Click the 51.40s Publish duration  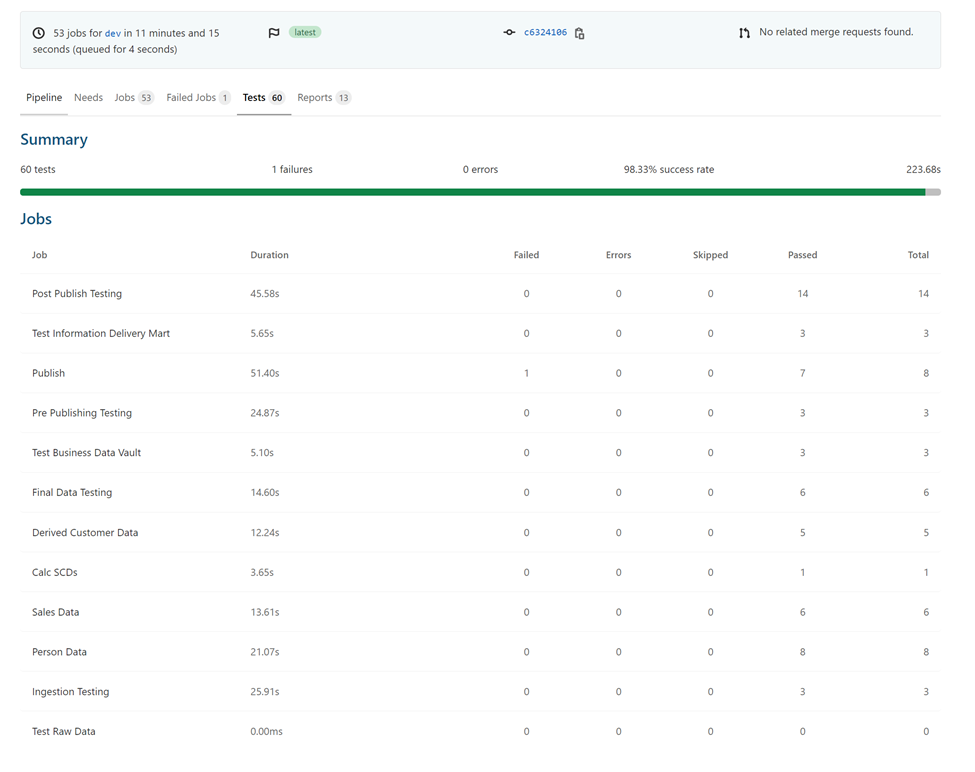265,373
